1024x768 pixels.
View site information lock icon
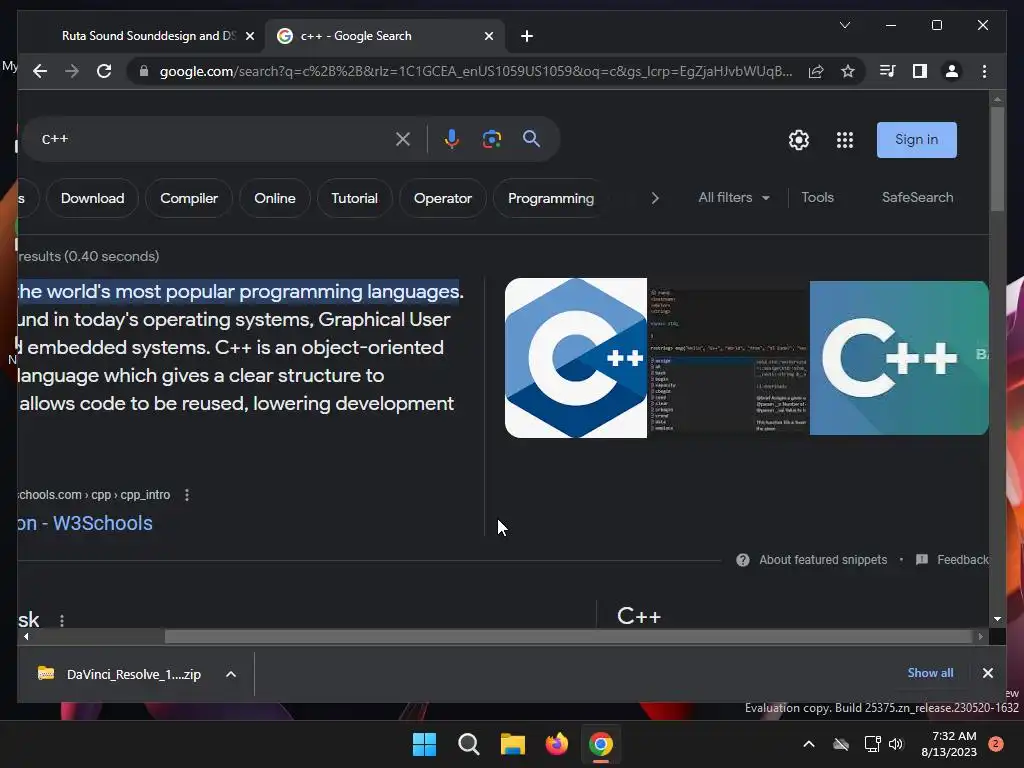point(144,71)
